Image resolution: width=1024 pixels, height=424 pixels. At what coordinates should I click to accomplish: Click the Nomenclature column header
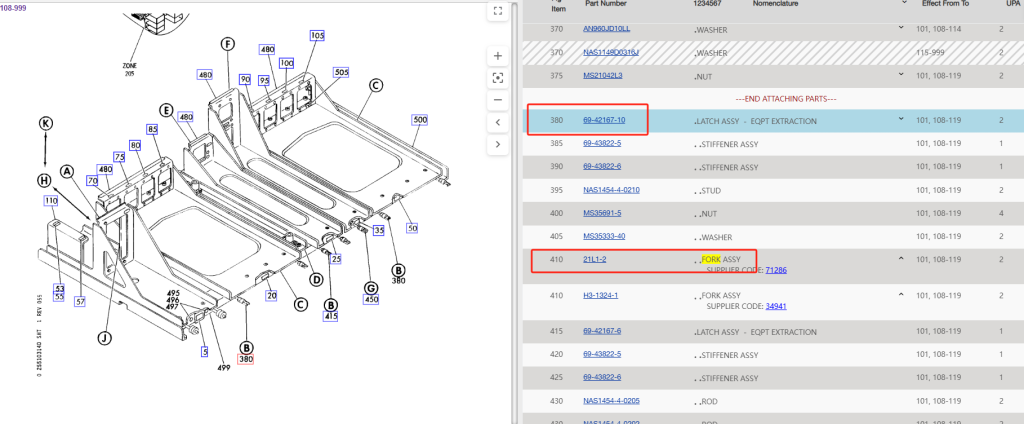[775, 4]
